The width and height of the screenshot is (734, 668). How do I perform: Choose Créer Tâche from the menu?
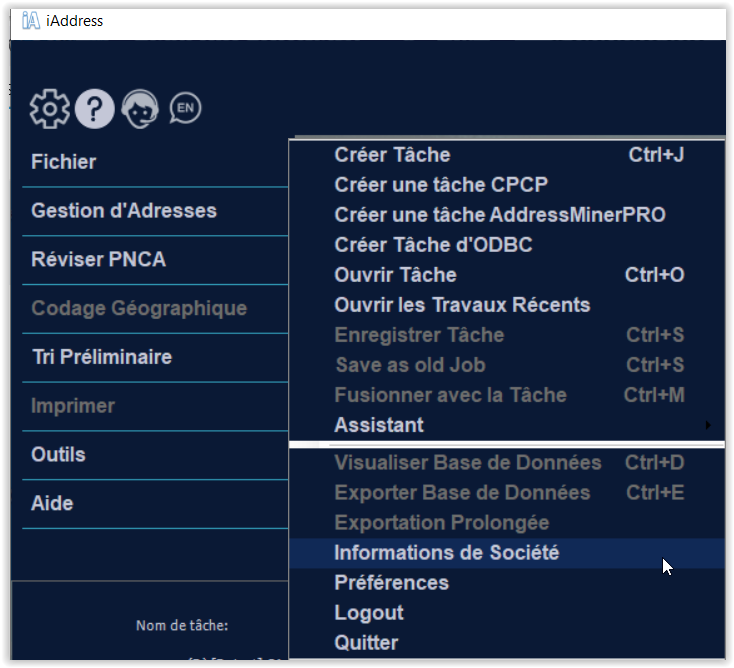point(392,155)
